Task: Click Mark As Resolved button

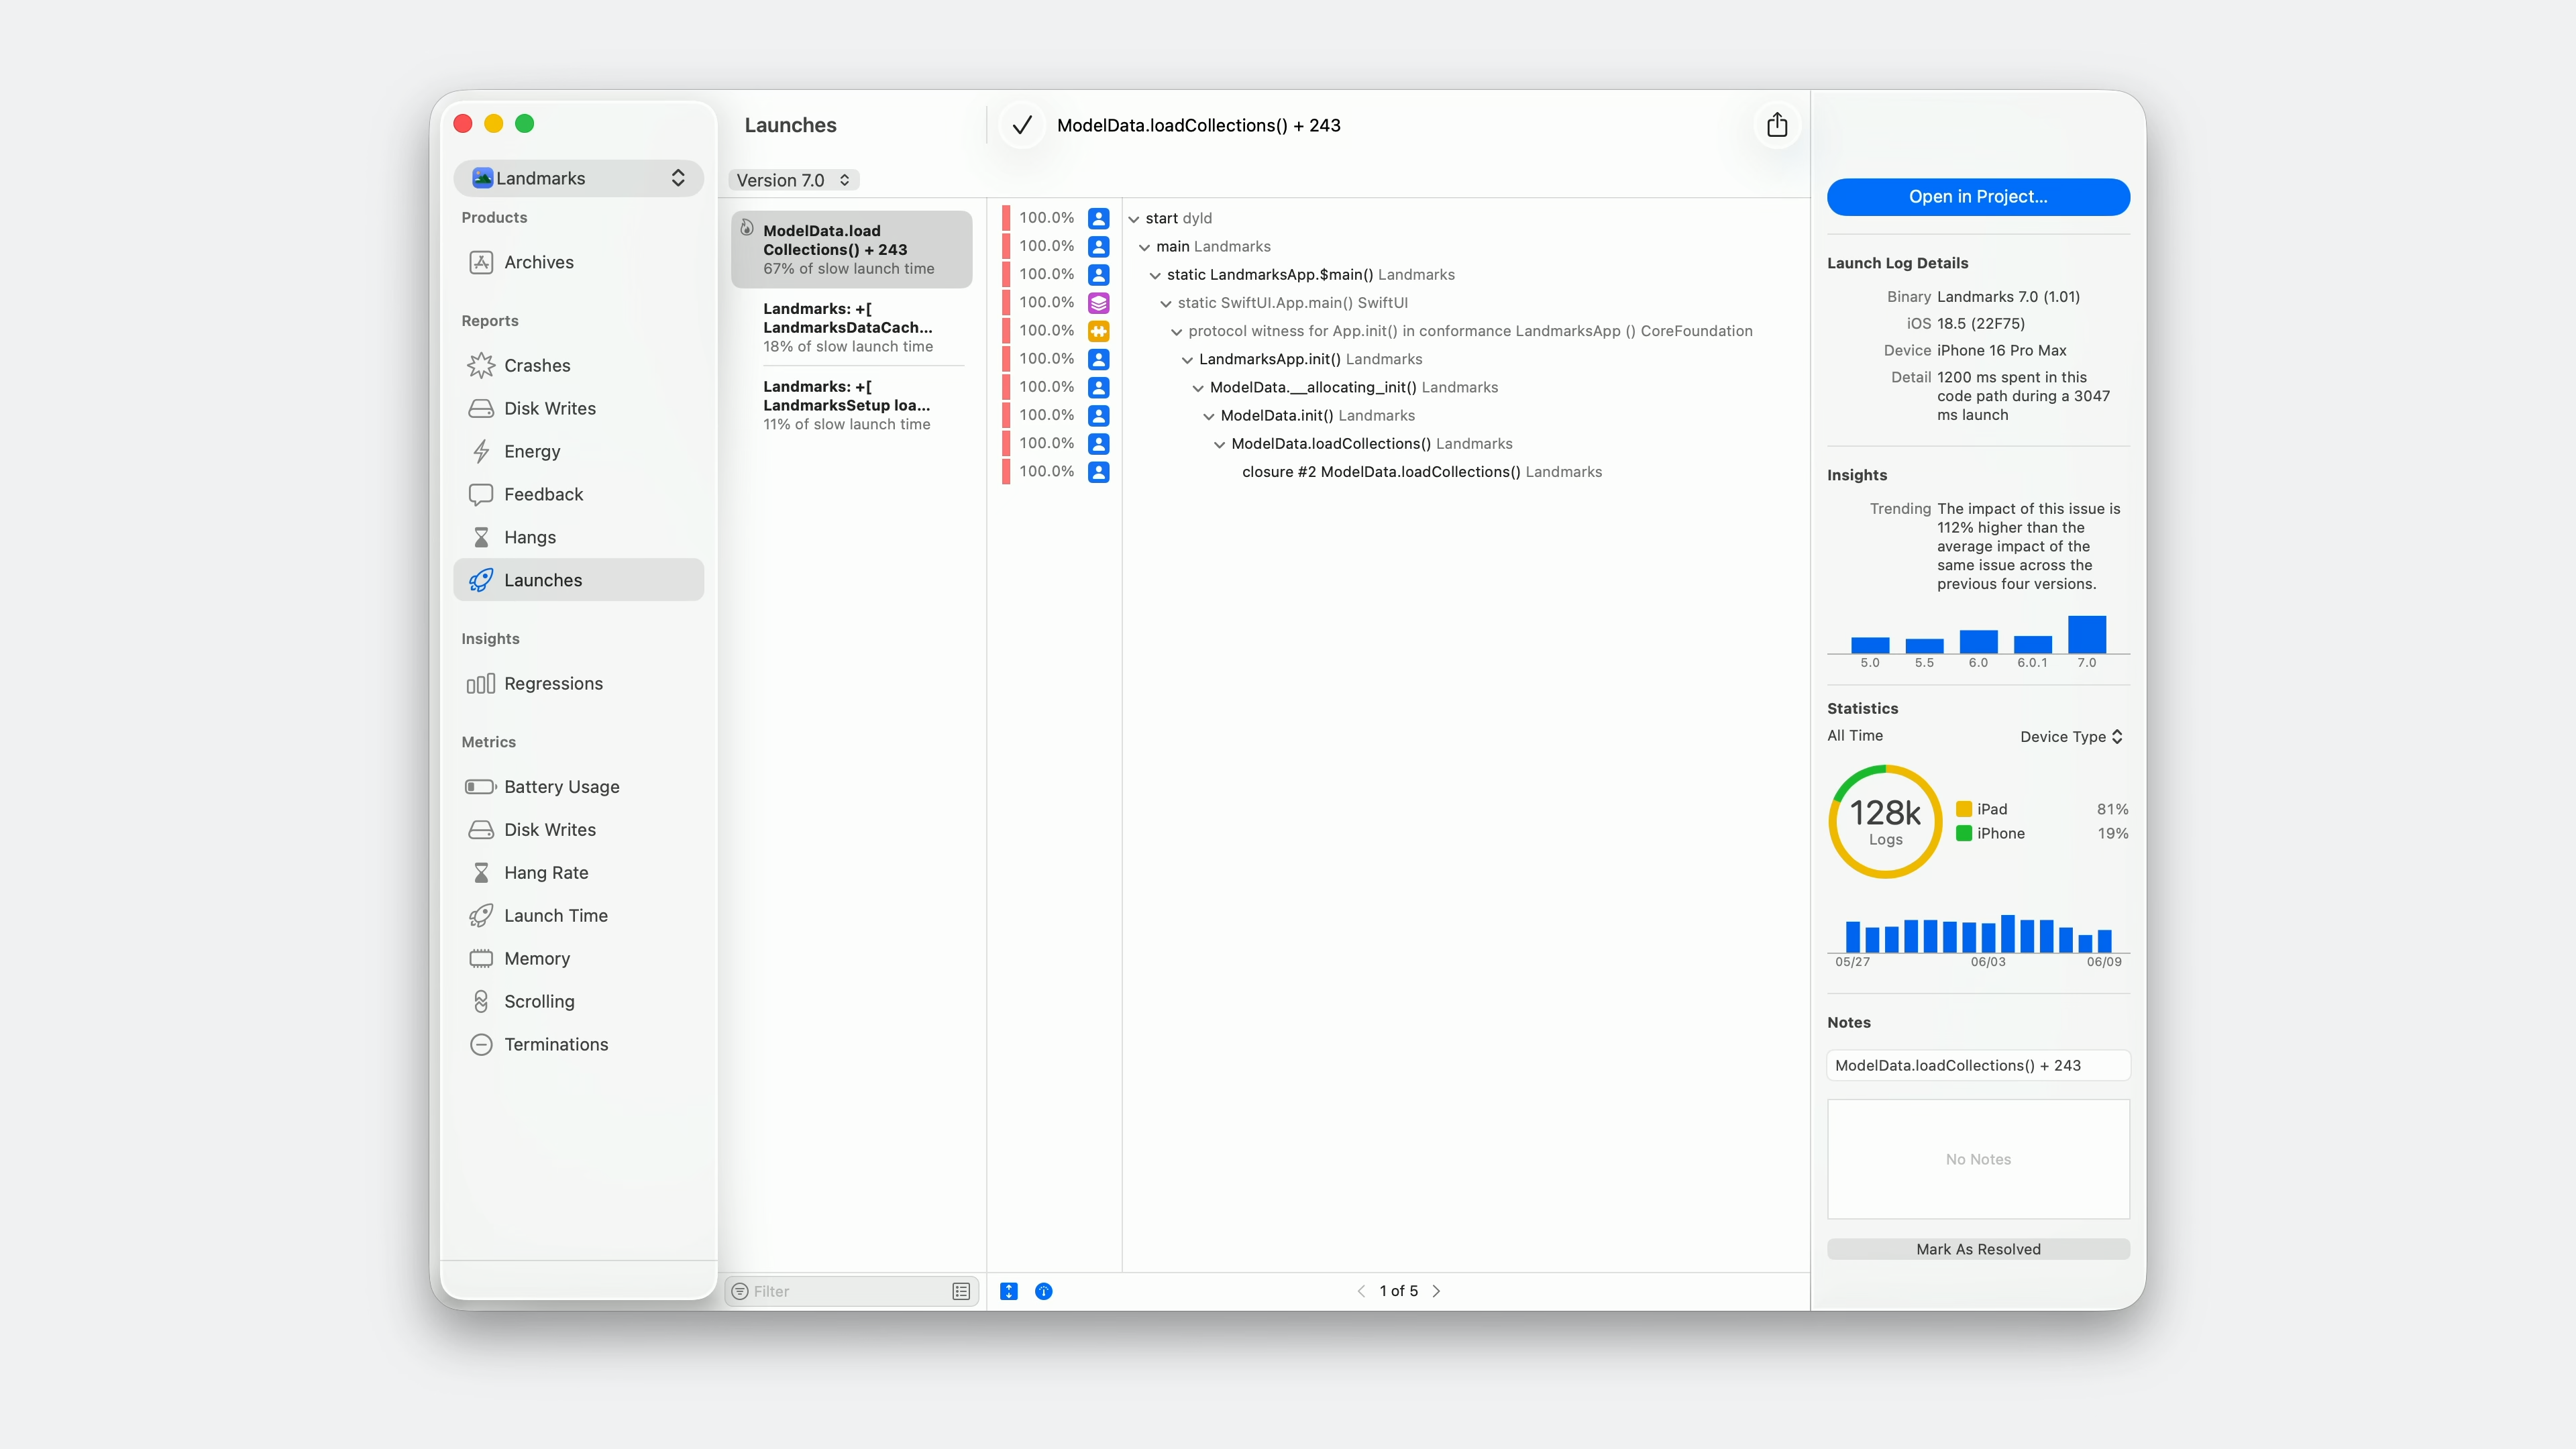Action: click(1977, 1249)
